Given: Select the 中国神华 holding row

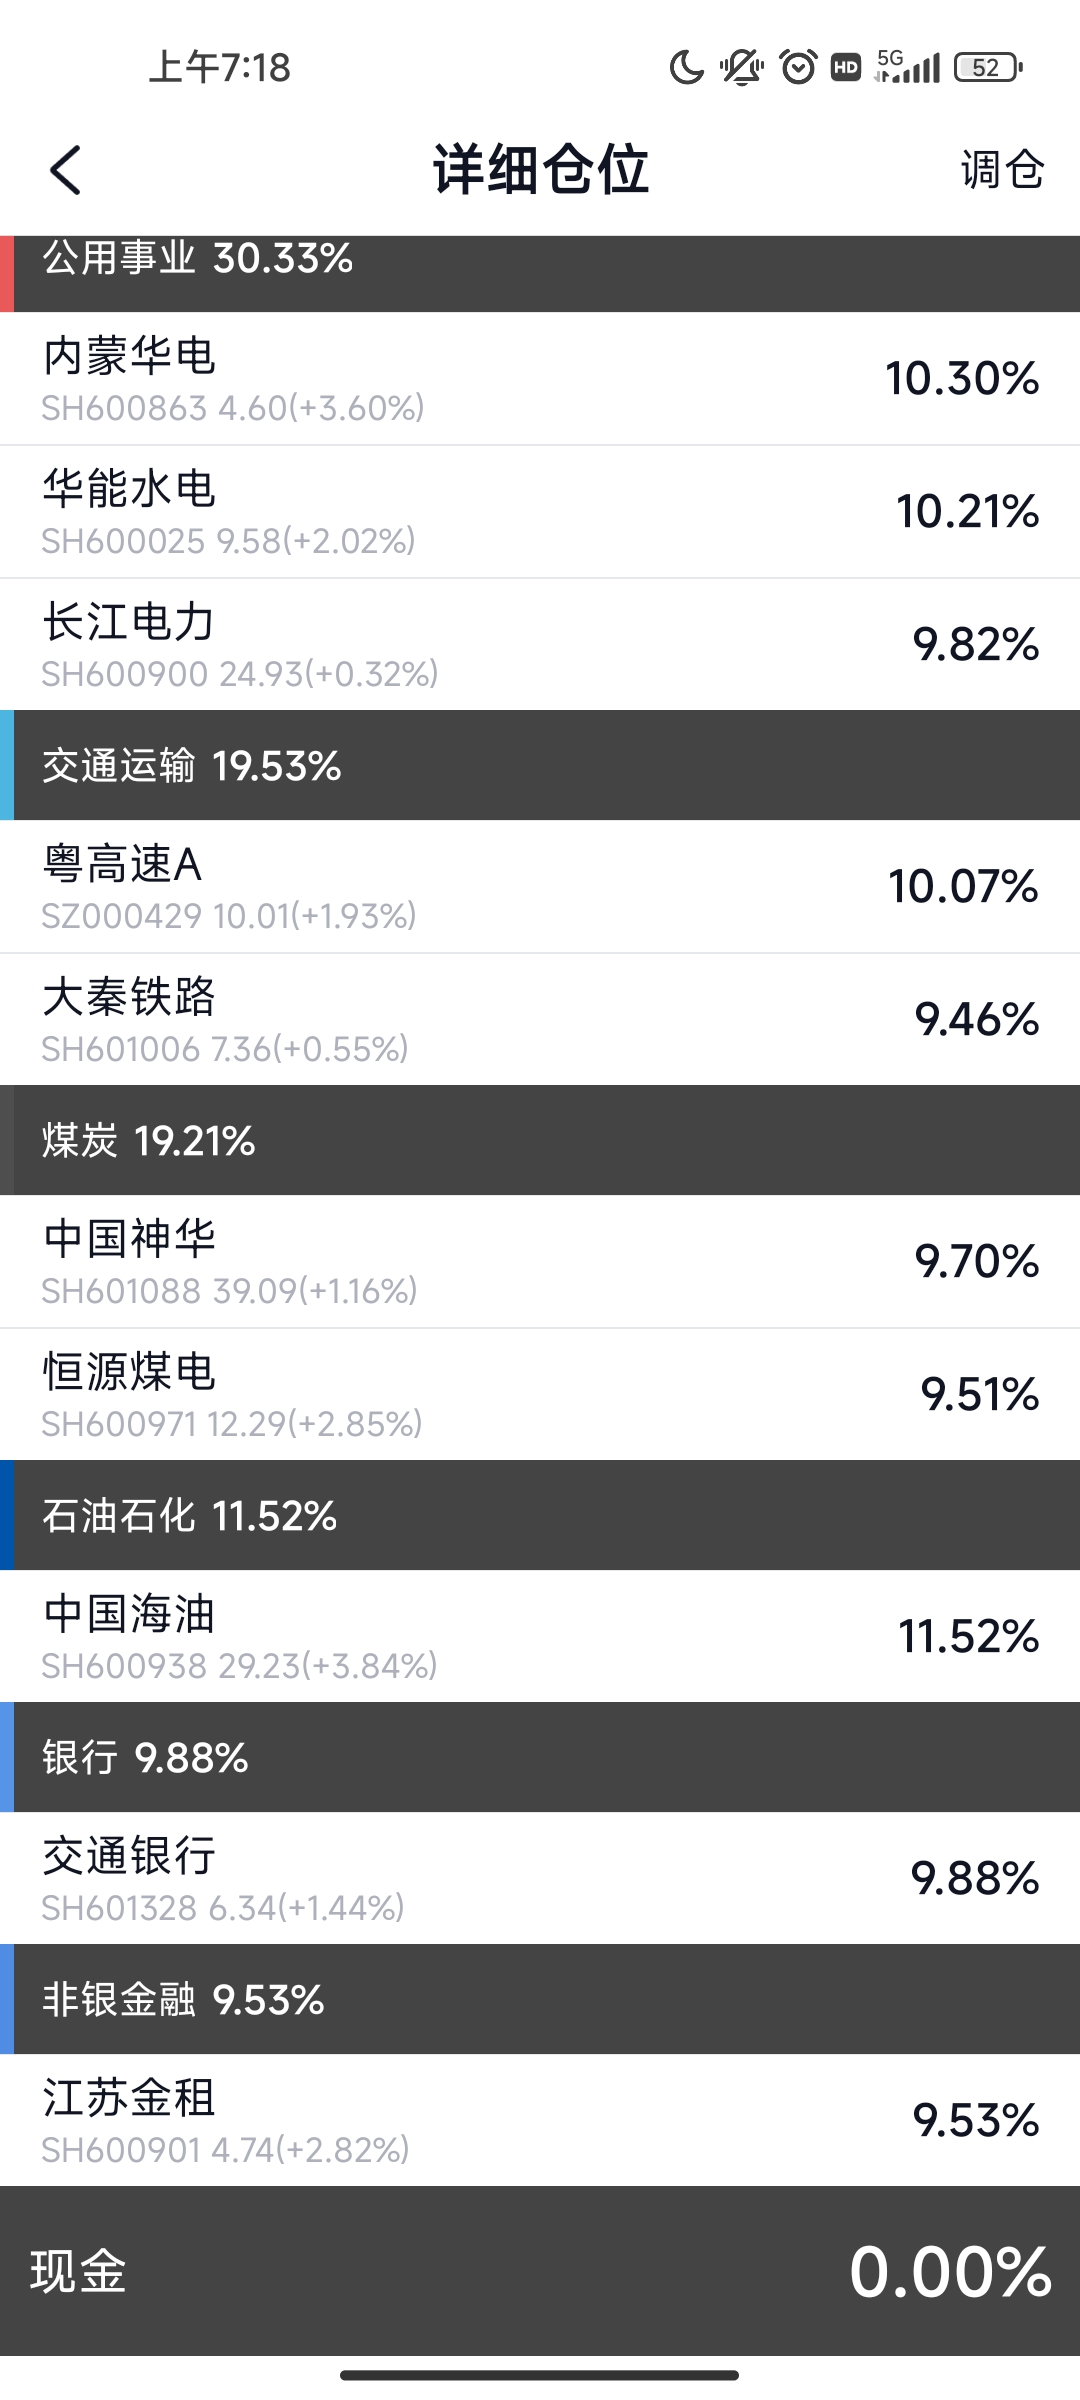Looking at the screenshot, I should pos(540,1262).
